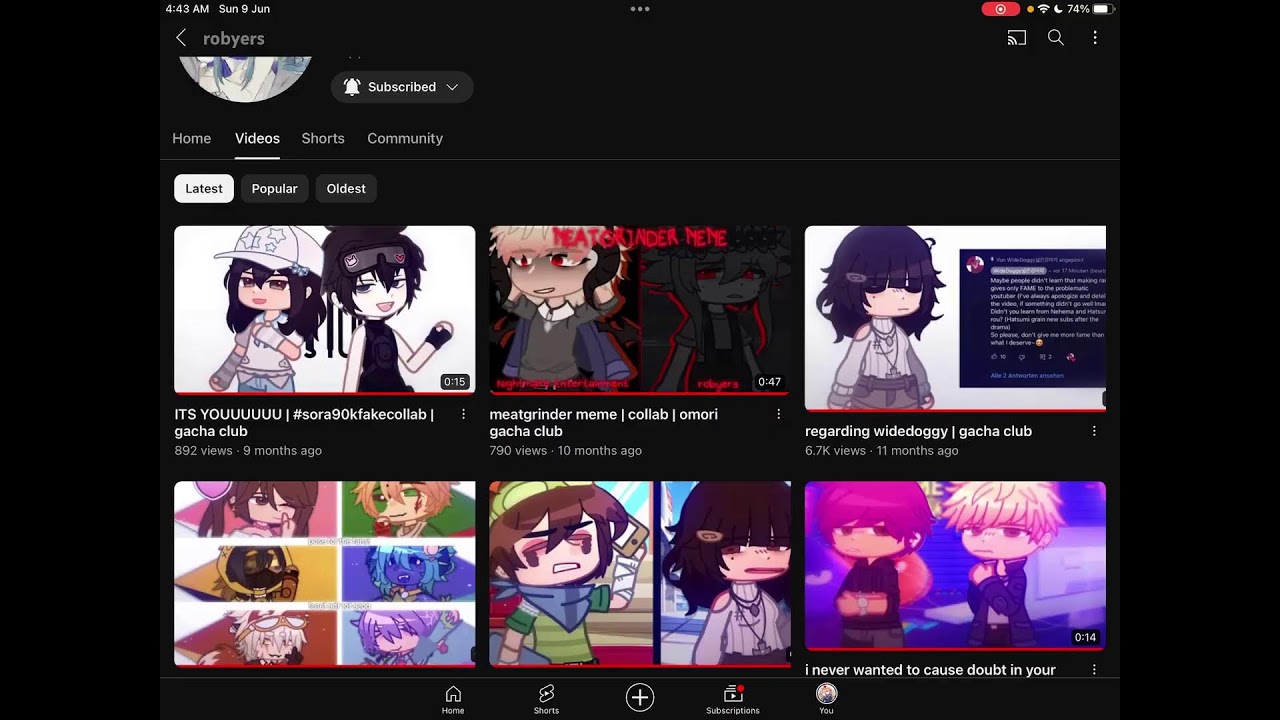Image resolution: width=1280 pixels, height=720 pixels.
Task: Tap the robyers channel avatar
Action: pos(245,78)
